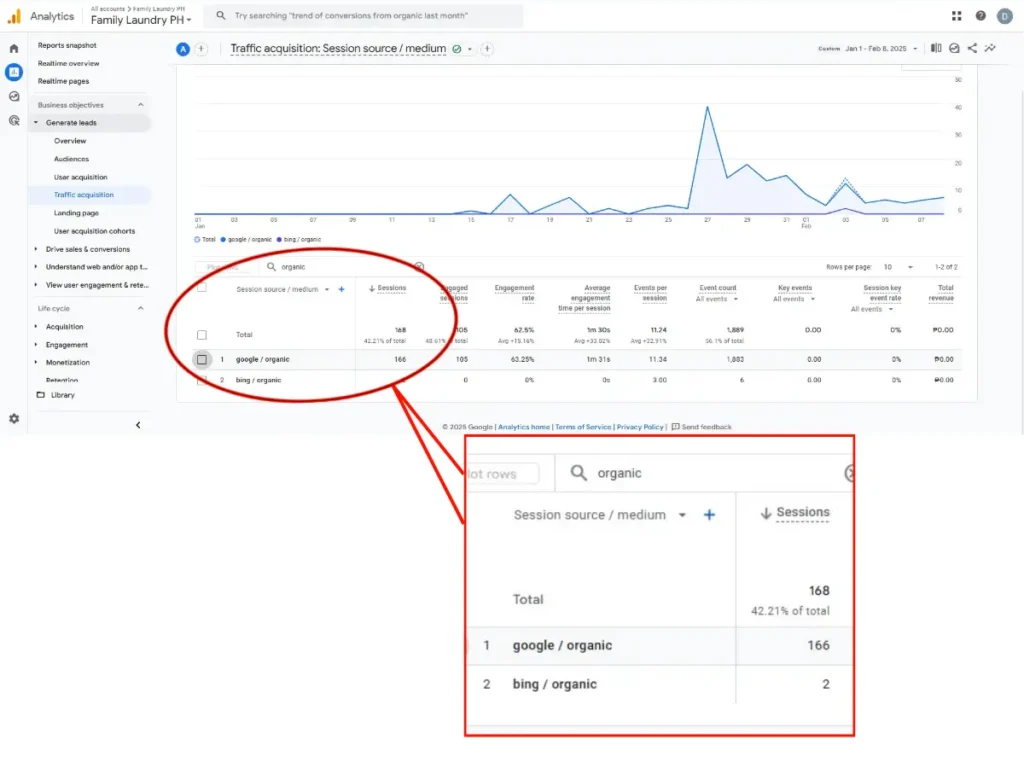This screenshot has width=1024, height=768.
Task: Click the report verified check icon
Action: pos(457,49)
